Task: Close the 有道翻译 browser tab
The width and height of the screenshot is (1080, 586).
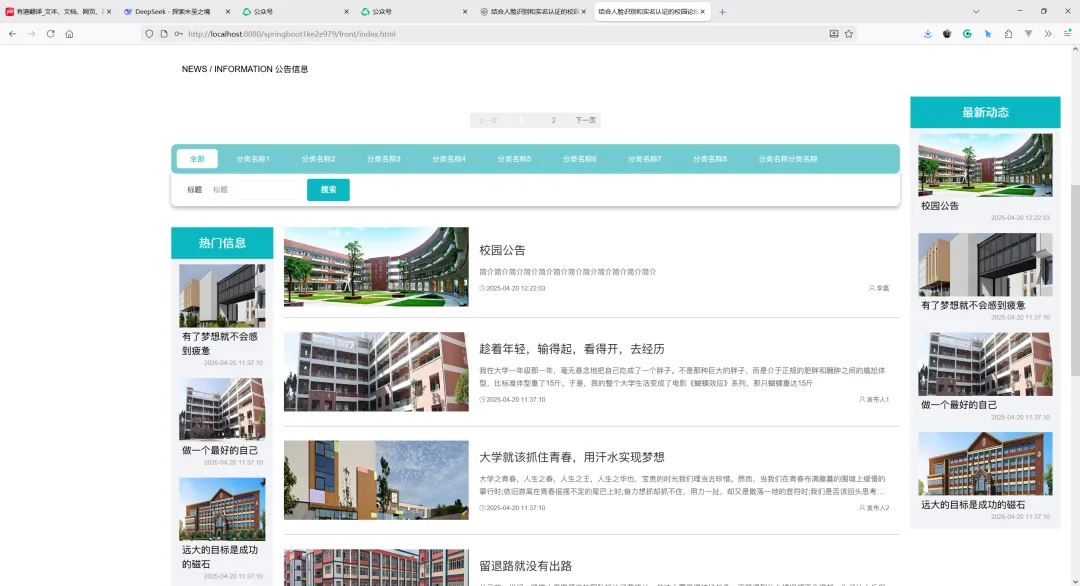Action: click(x=109, y=12)
